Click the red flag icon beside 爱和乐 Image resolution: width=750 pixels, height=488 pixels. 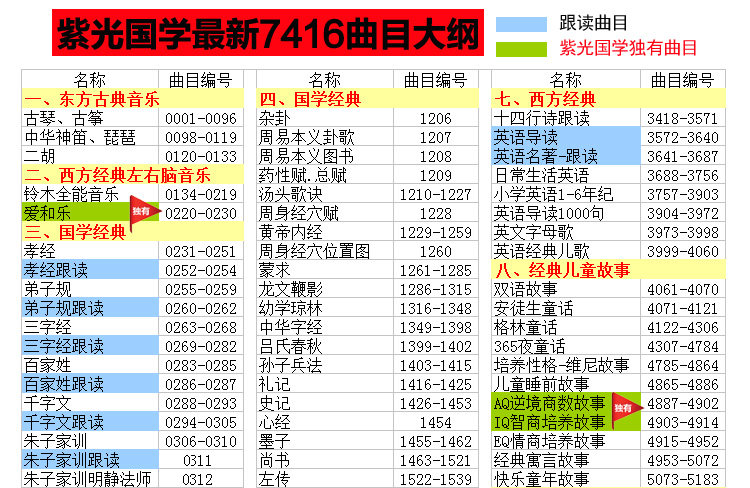tap(144, 213)
